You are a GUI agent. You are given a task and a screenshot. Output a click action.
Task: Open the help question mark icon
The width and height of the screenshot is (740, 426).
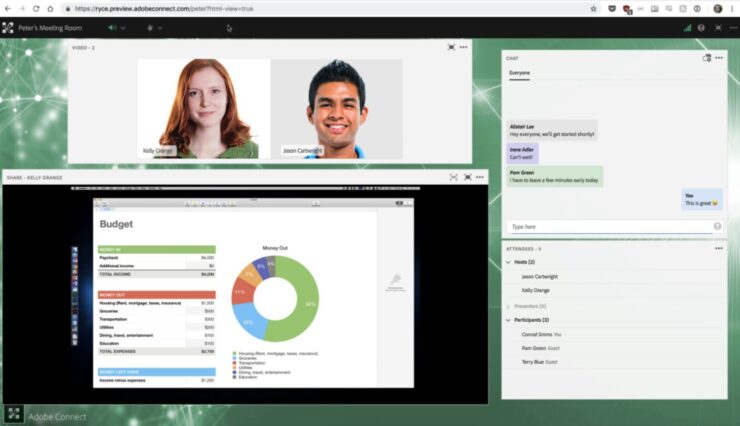click(x=701, y=27)
